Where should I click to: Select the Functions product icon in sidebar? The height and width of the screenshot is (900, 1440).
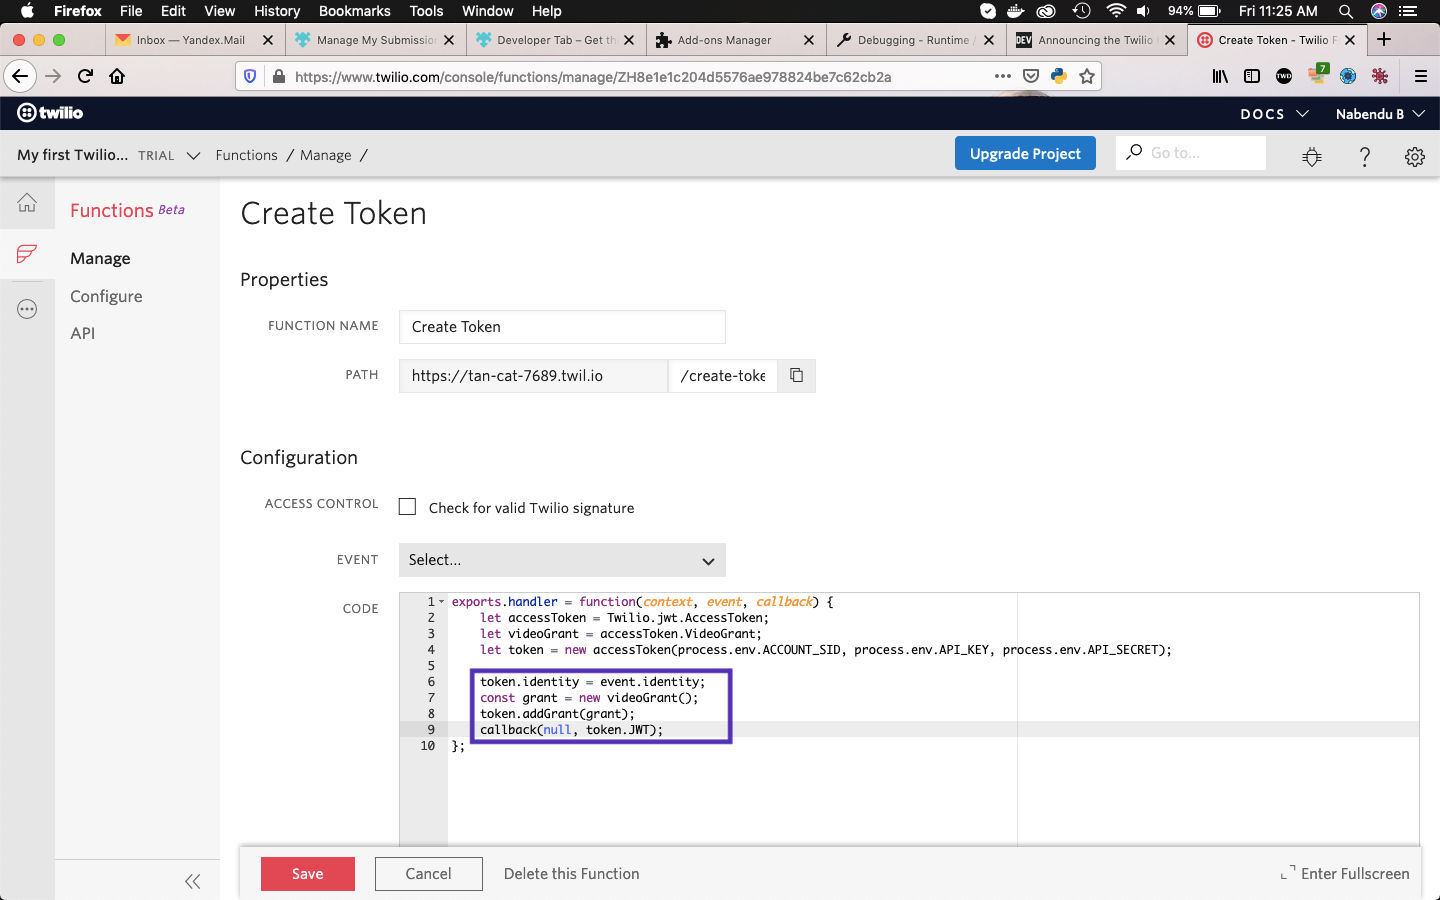pos(27,254)
